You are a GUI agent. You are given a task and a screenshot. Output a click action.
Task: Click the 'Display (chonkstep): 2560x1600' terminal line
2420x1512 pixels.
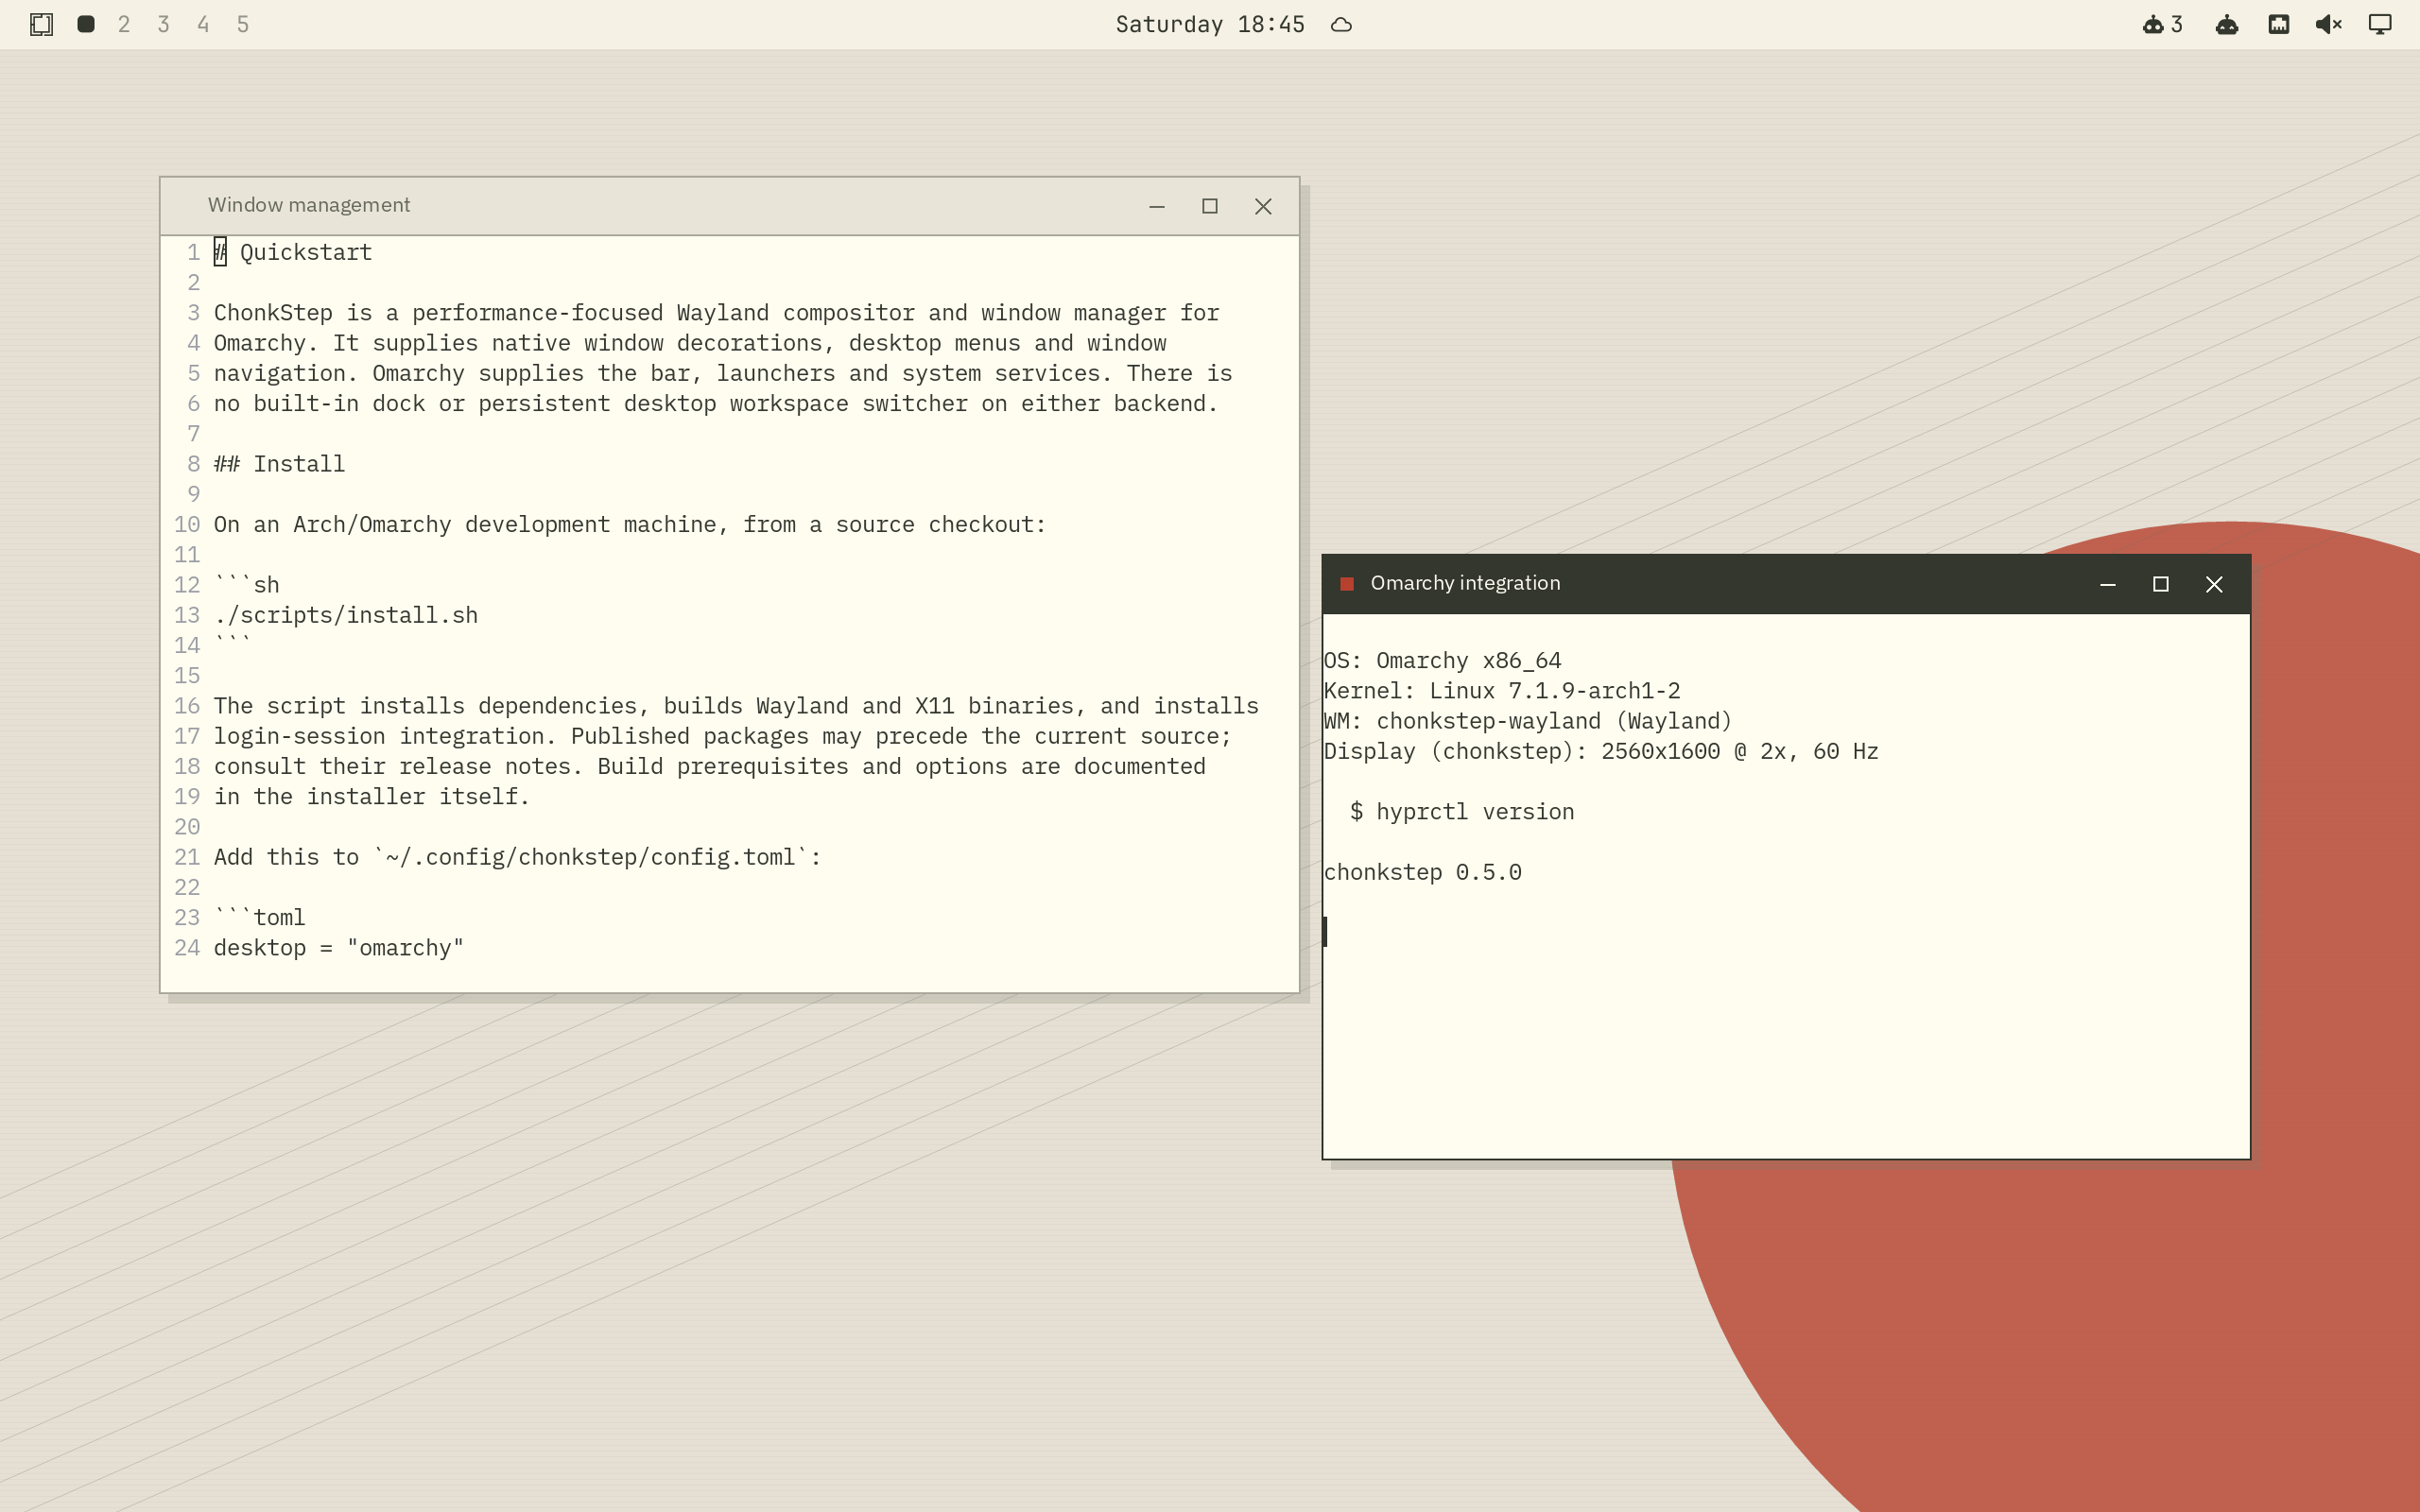pos(1601,751)
